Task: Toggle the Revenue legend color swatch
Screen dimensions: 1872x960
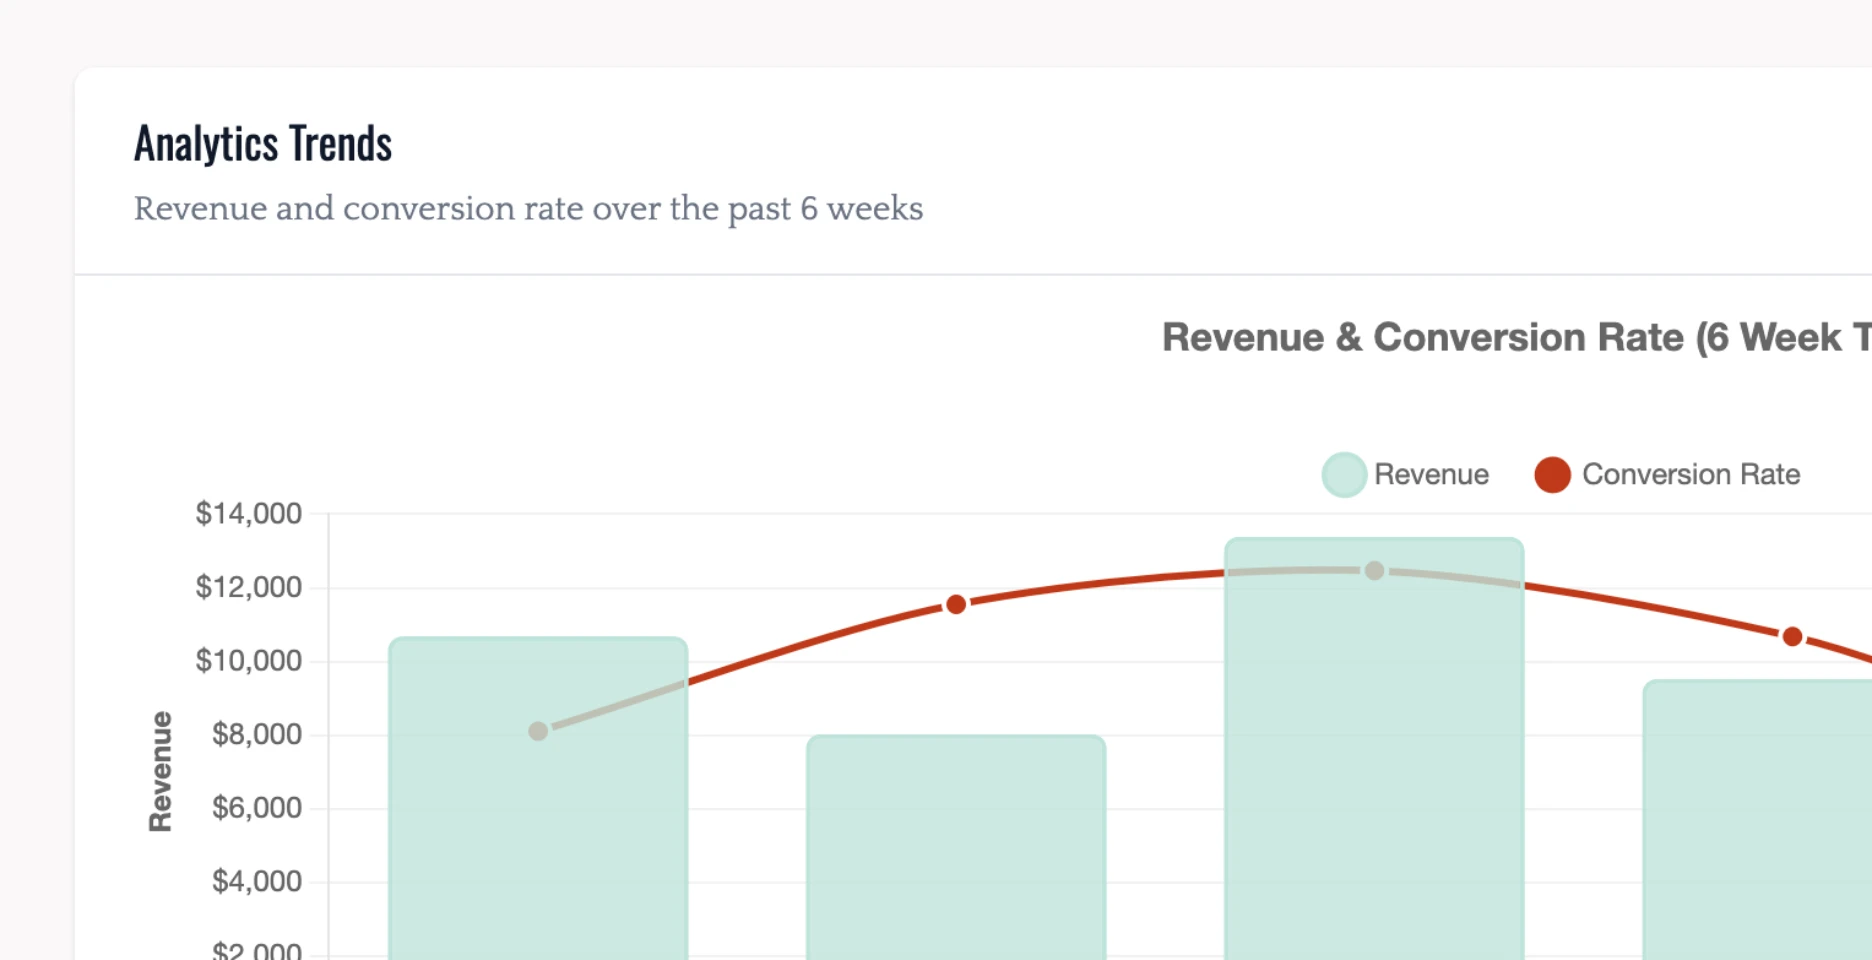Action: coord(1344,475)
